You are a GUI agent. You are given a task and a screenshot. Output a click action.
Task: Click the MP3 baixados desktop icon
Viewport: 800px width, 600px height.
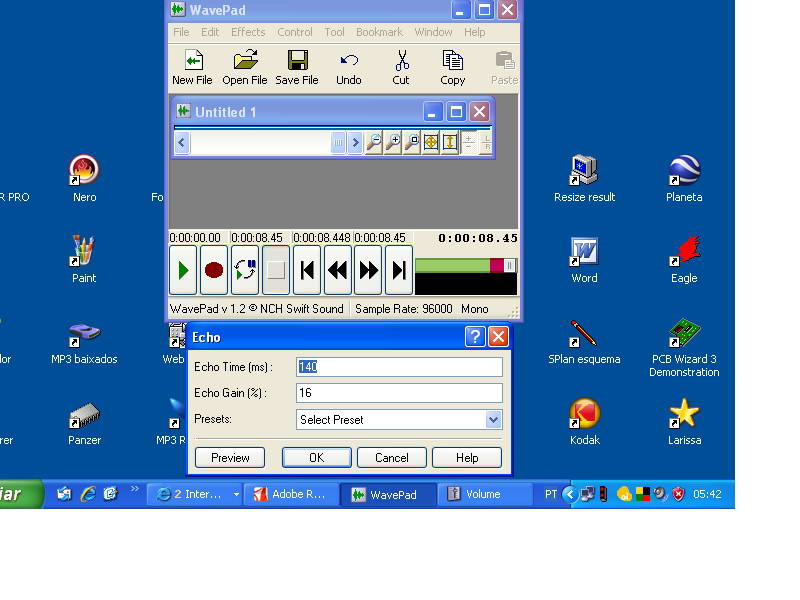[84, 343]
